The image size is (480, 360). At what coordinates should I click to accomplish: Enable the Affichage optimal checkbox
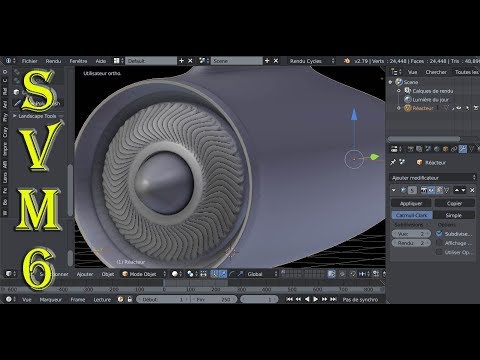click(x=439, y=243)
